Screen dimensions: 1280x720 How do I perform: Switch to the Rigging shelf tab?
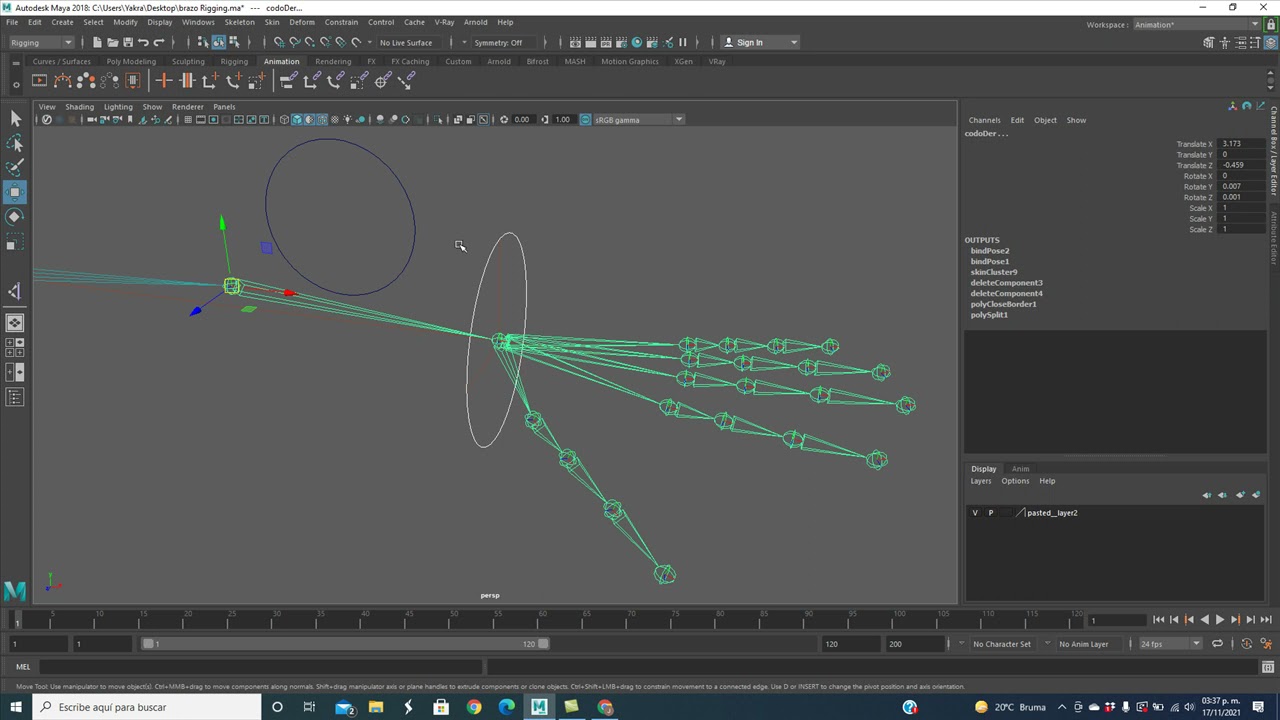(x=234, y=61)
